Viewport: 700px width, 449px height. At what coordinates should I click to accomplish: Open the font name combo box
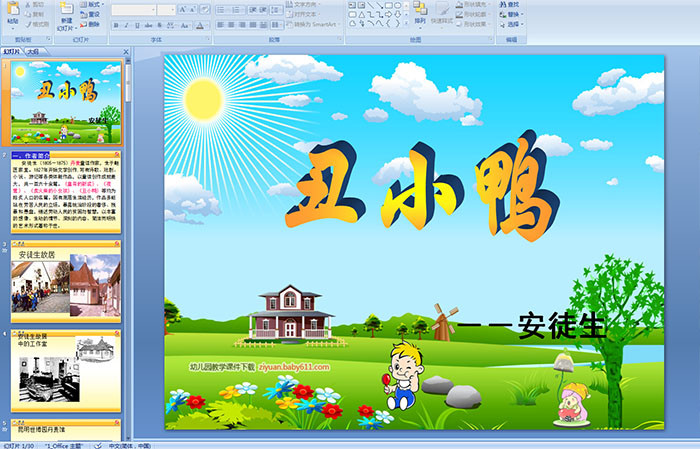[133, 10]
